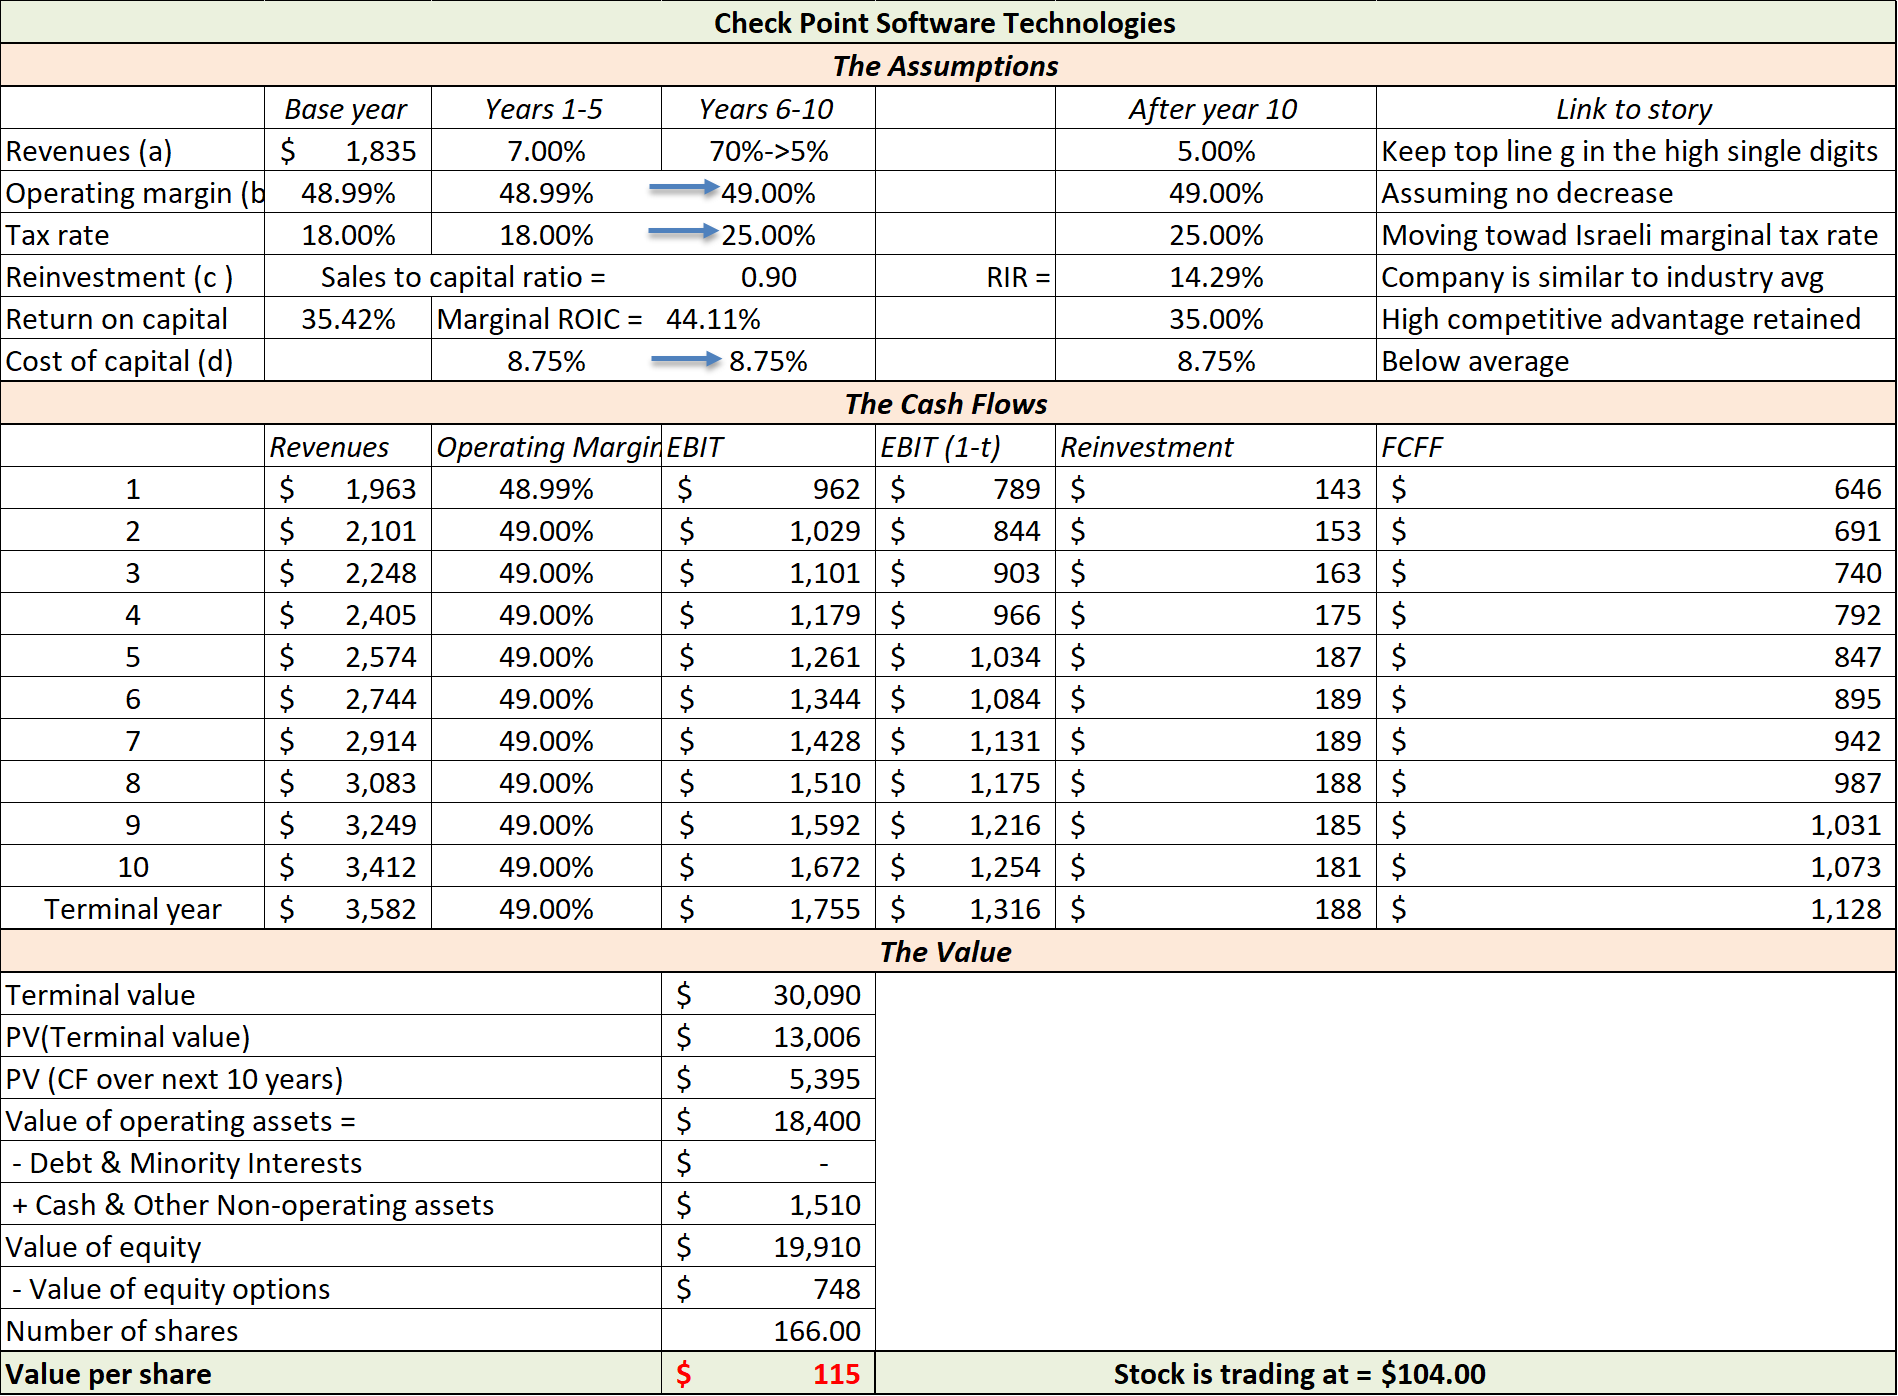Click year 2 FCFF value 691
Viewport: 1898px width, 1396px height.
[x=1857, y=531]
